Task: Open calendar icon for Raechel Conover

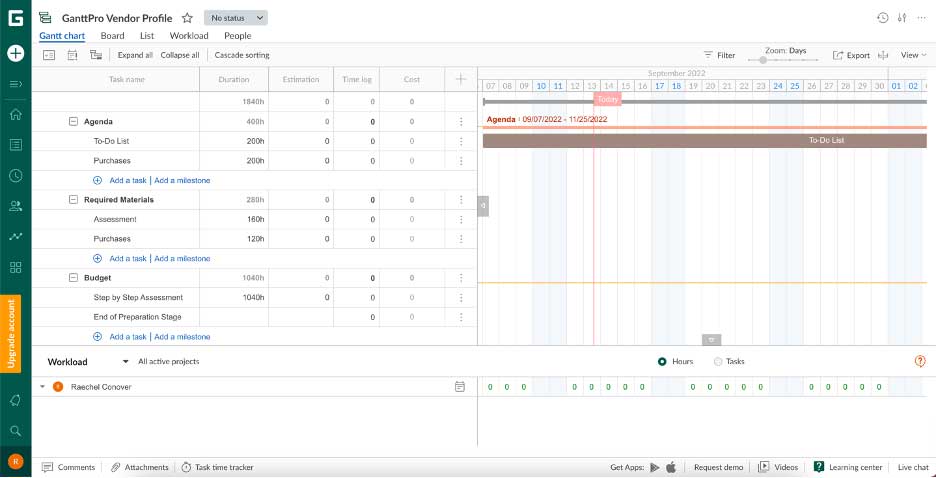Action: pyautogui.click(x=460, y=387)
